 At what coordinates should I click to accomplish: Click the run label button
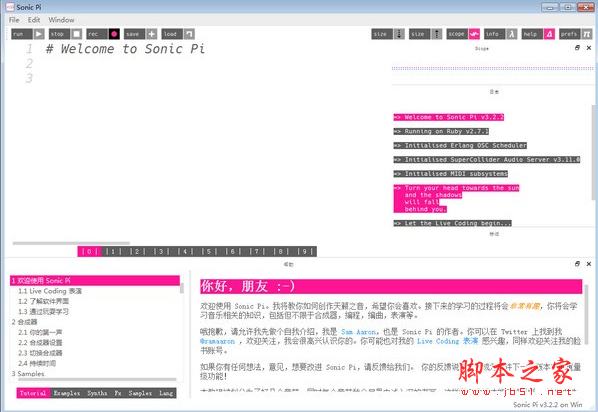click(x=22, y=34)
